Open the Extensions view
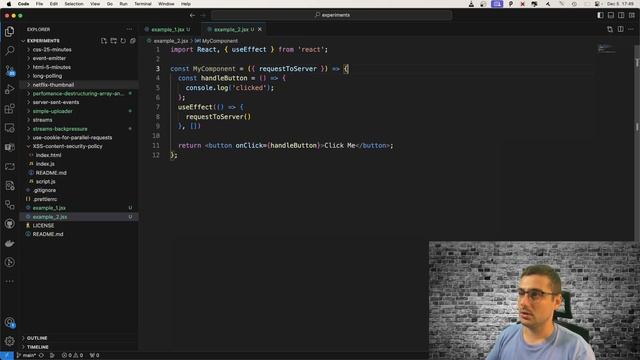This screenshot has width=640, height=360. click(9, 109)
